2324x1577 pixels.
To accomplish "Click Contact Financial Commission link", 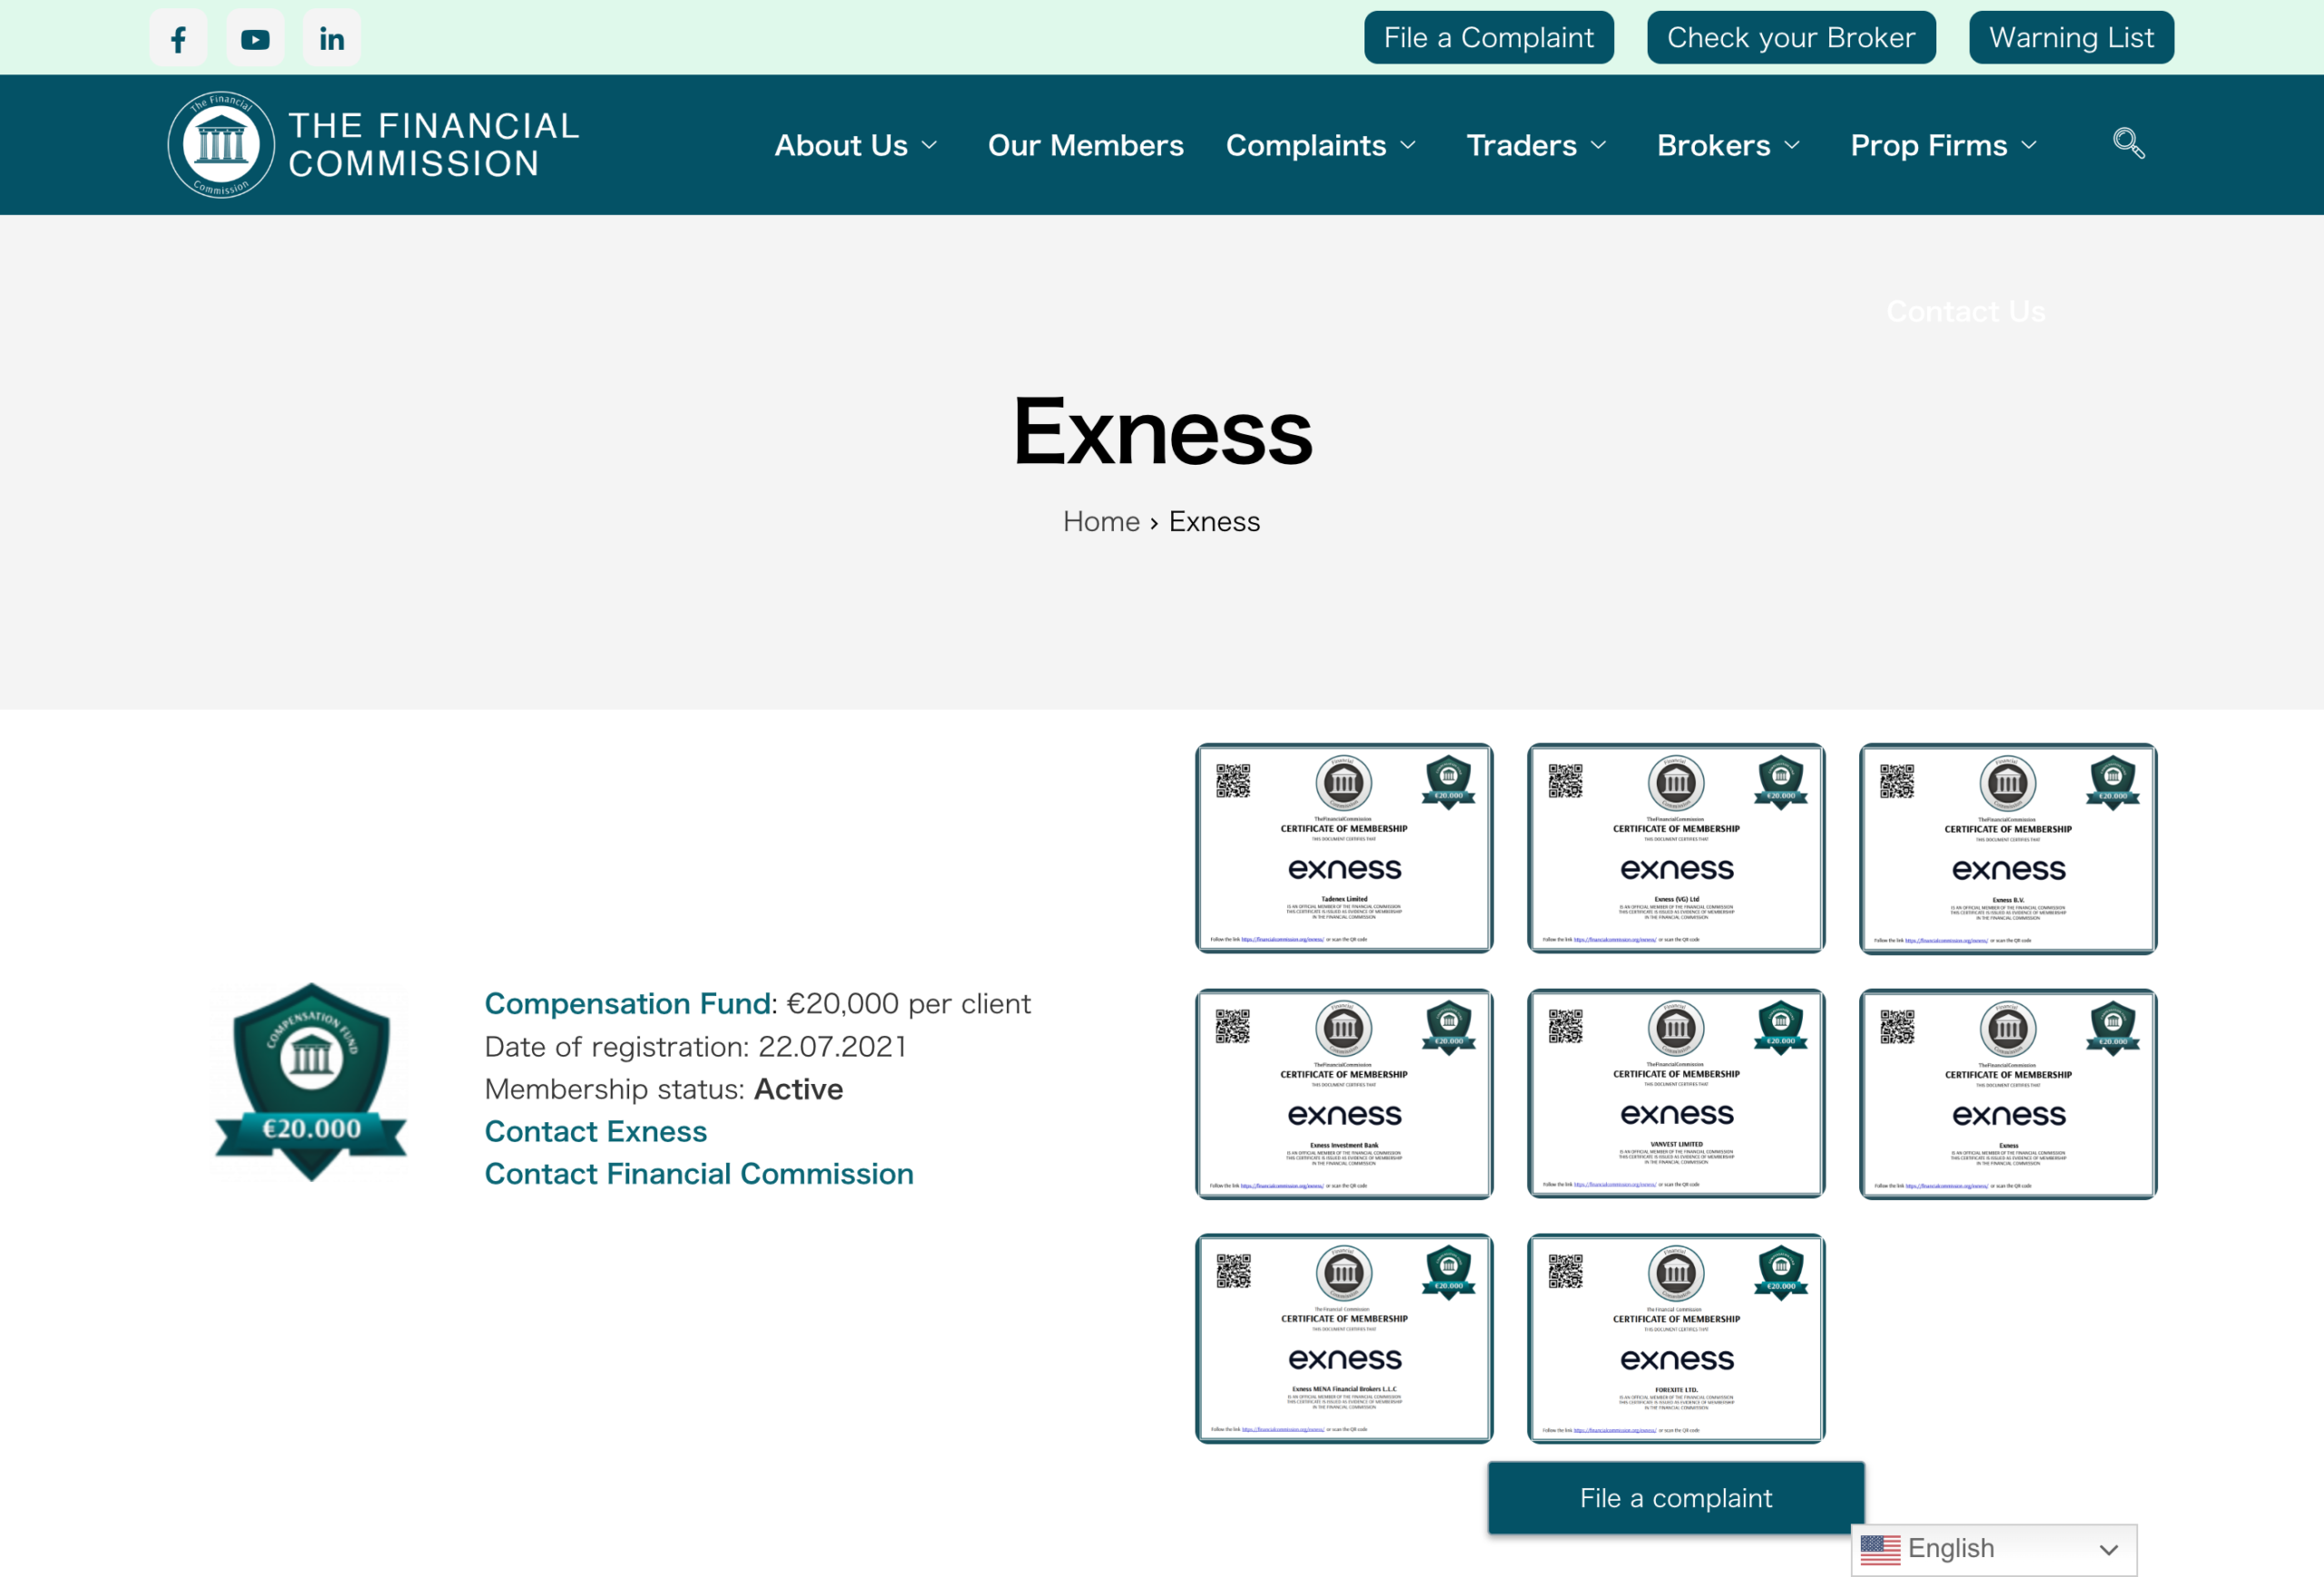I will tap(698, 1173).
